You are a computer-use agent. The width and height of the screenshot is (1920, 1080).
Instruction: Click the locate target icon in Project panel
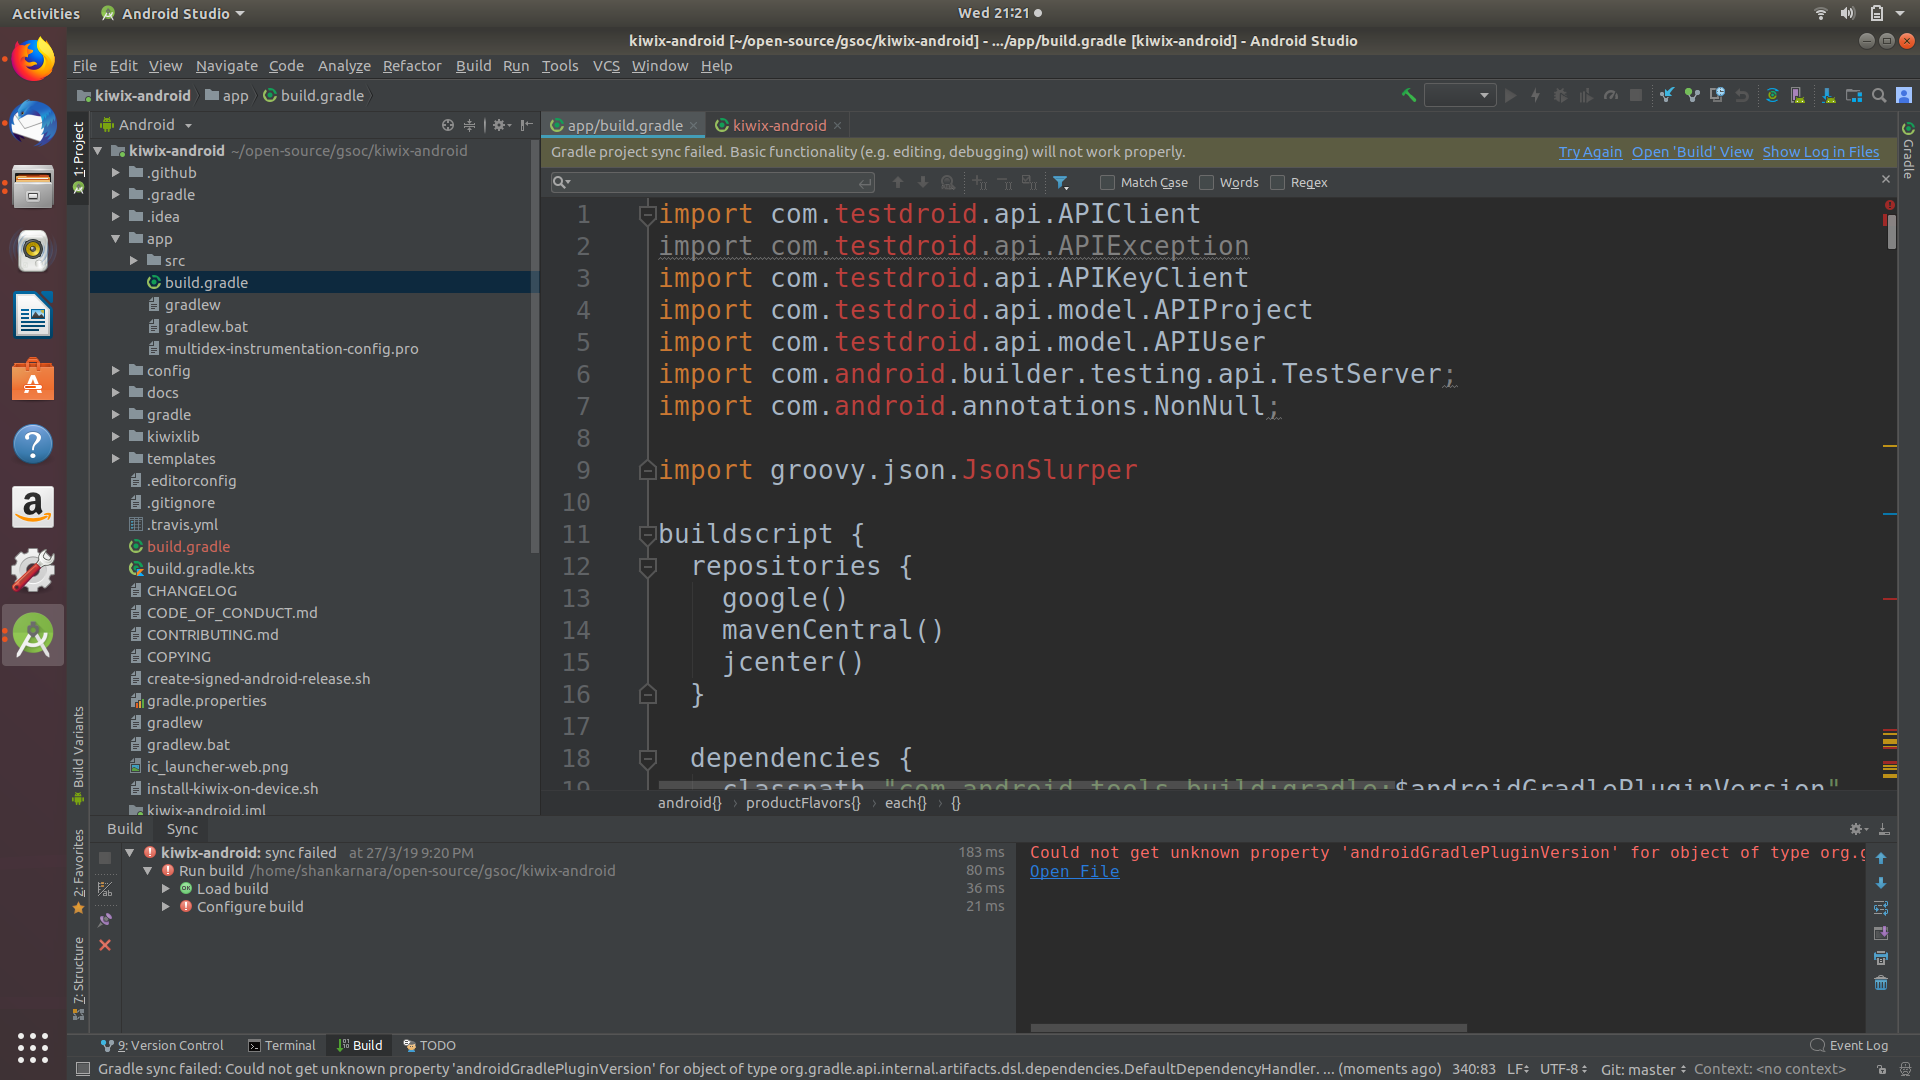(x=447, y=125)
